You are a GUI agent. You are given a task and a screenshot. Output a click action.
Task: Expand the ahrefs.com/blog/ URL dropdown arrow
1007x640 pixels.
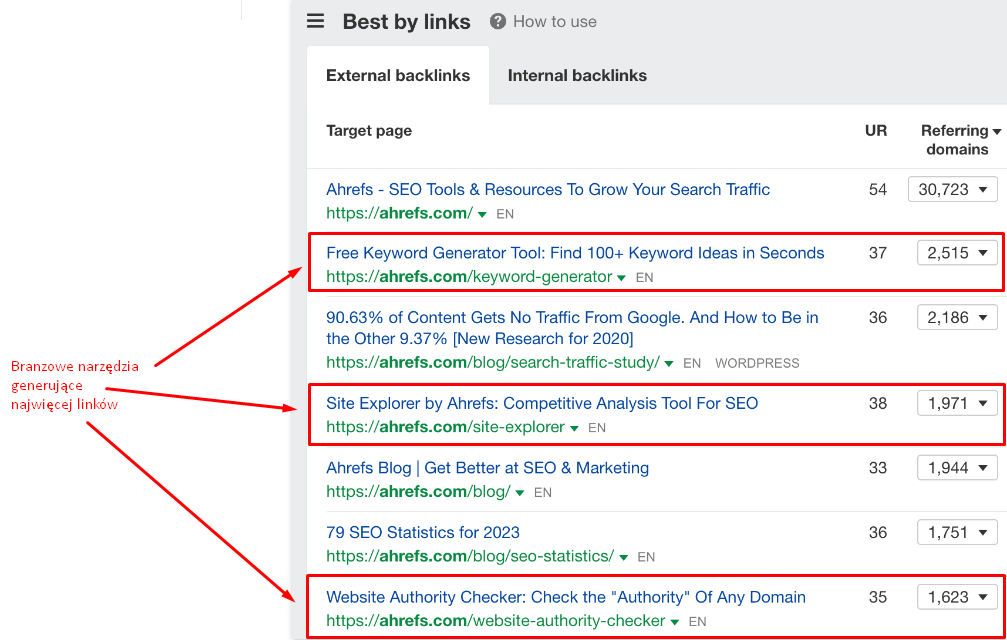520,493
